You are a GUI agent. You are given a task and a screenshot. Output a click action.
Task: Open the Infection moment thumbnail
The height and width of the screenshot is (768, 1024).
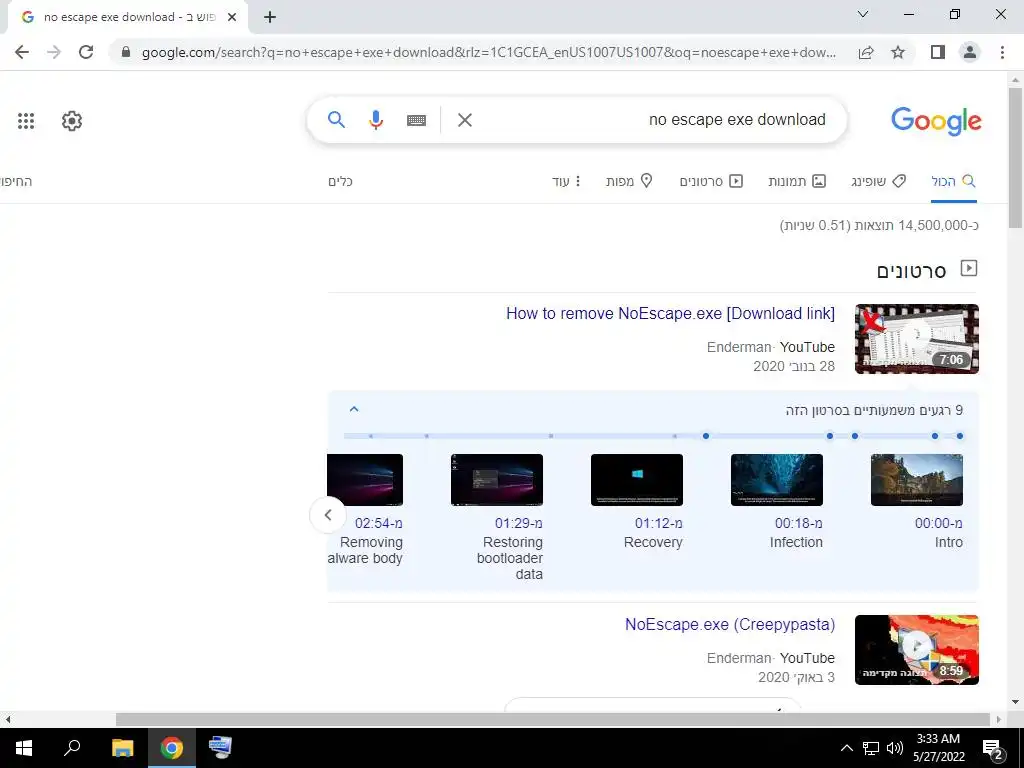pos(776,480)
